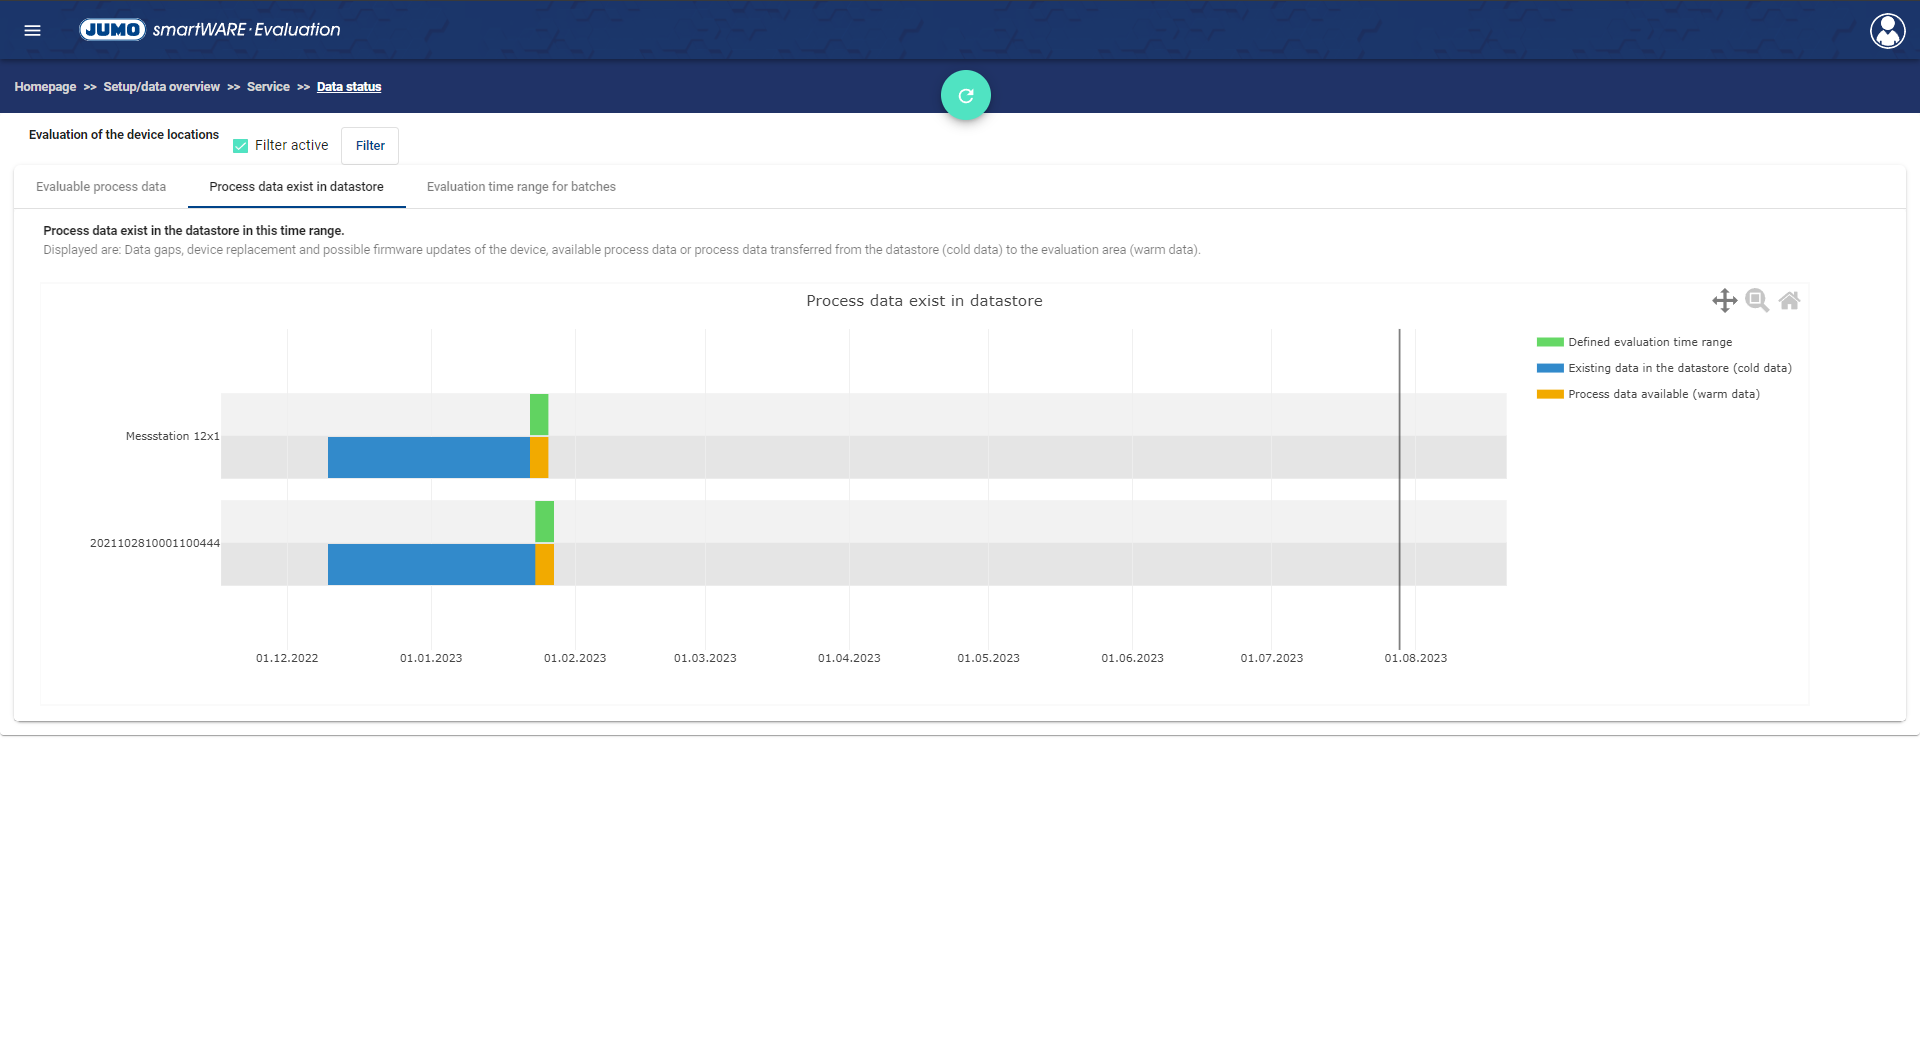
Task: Open the hamburger navigation menu
Action: coord(32,30)
